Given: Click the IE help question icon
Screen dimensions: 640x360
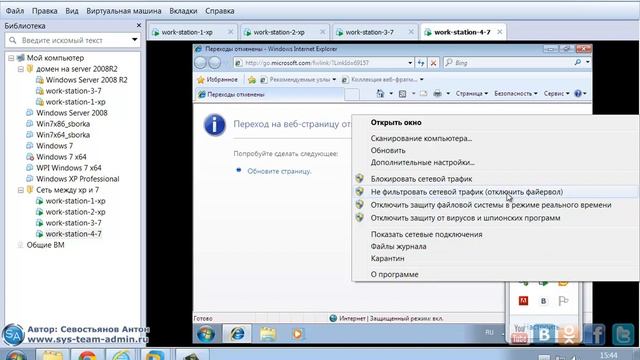Looking at the screenshot, I should click(x=578, y=94).
